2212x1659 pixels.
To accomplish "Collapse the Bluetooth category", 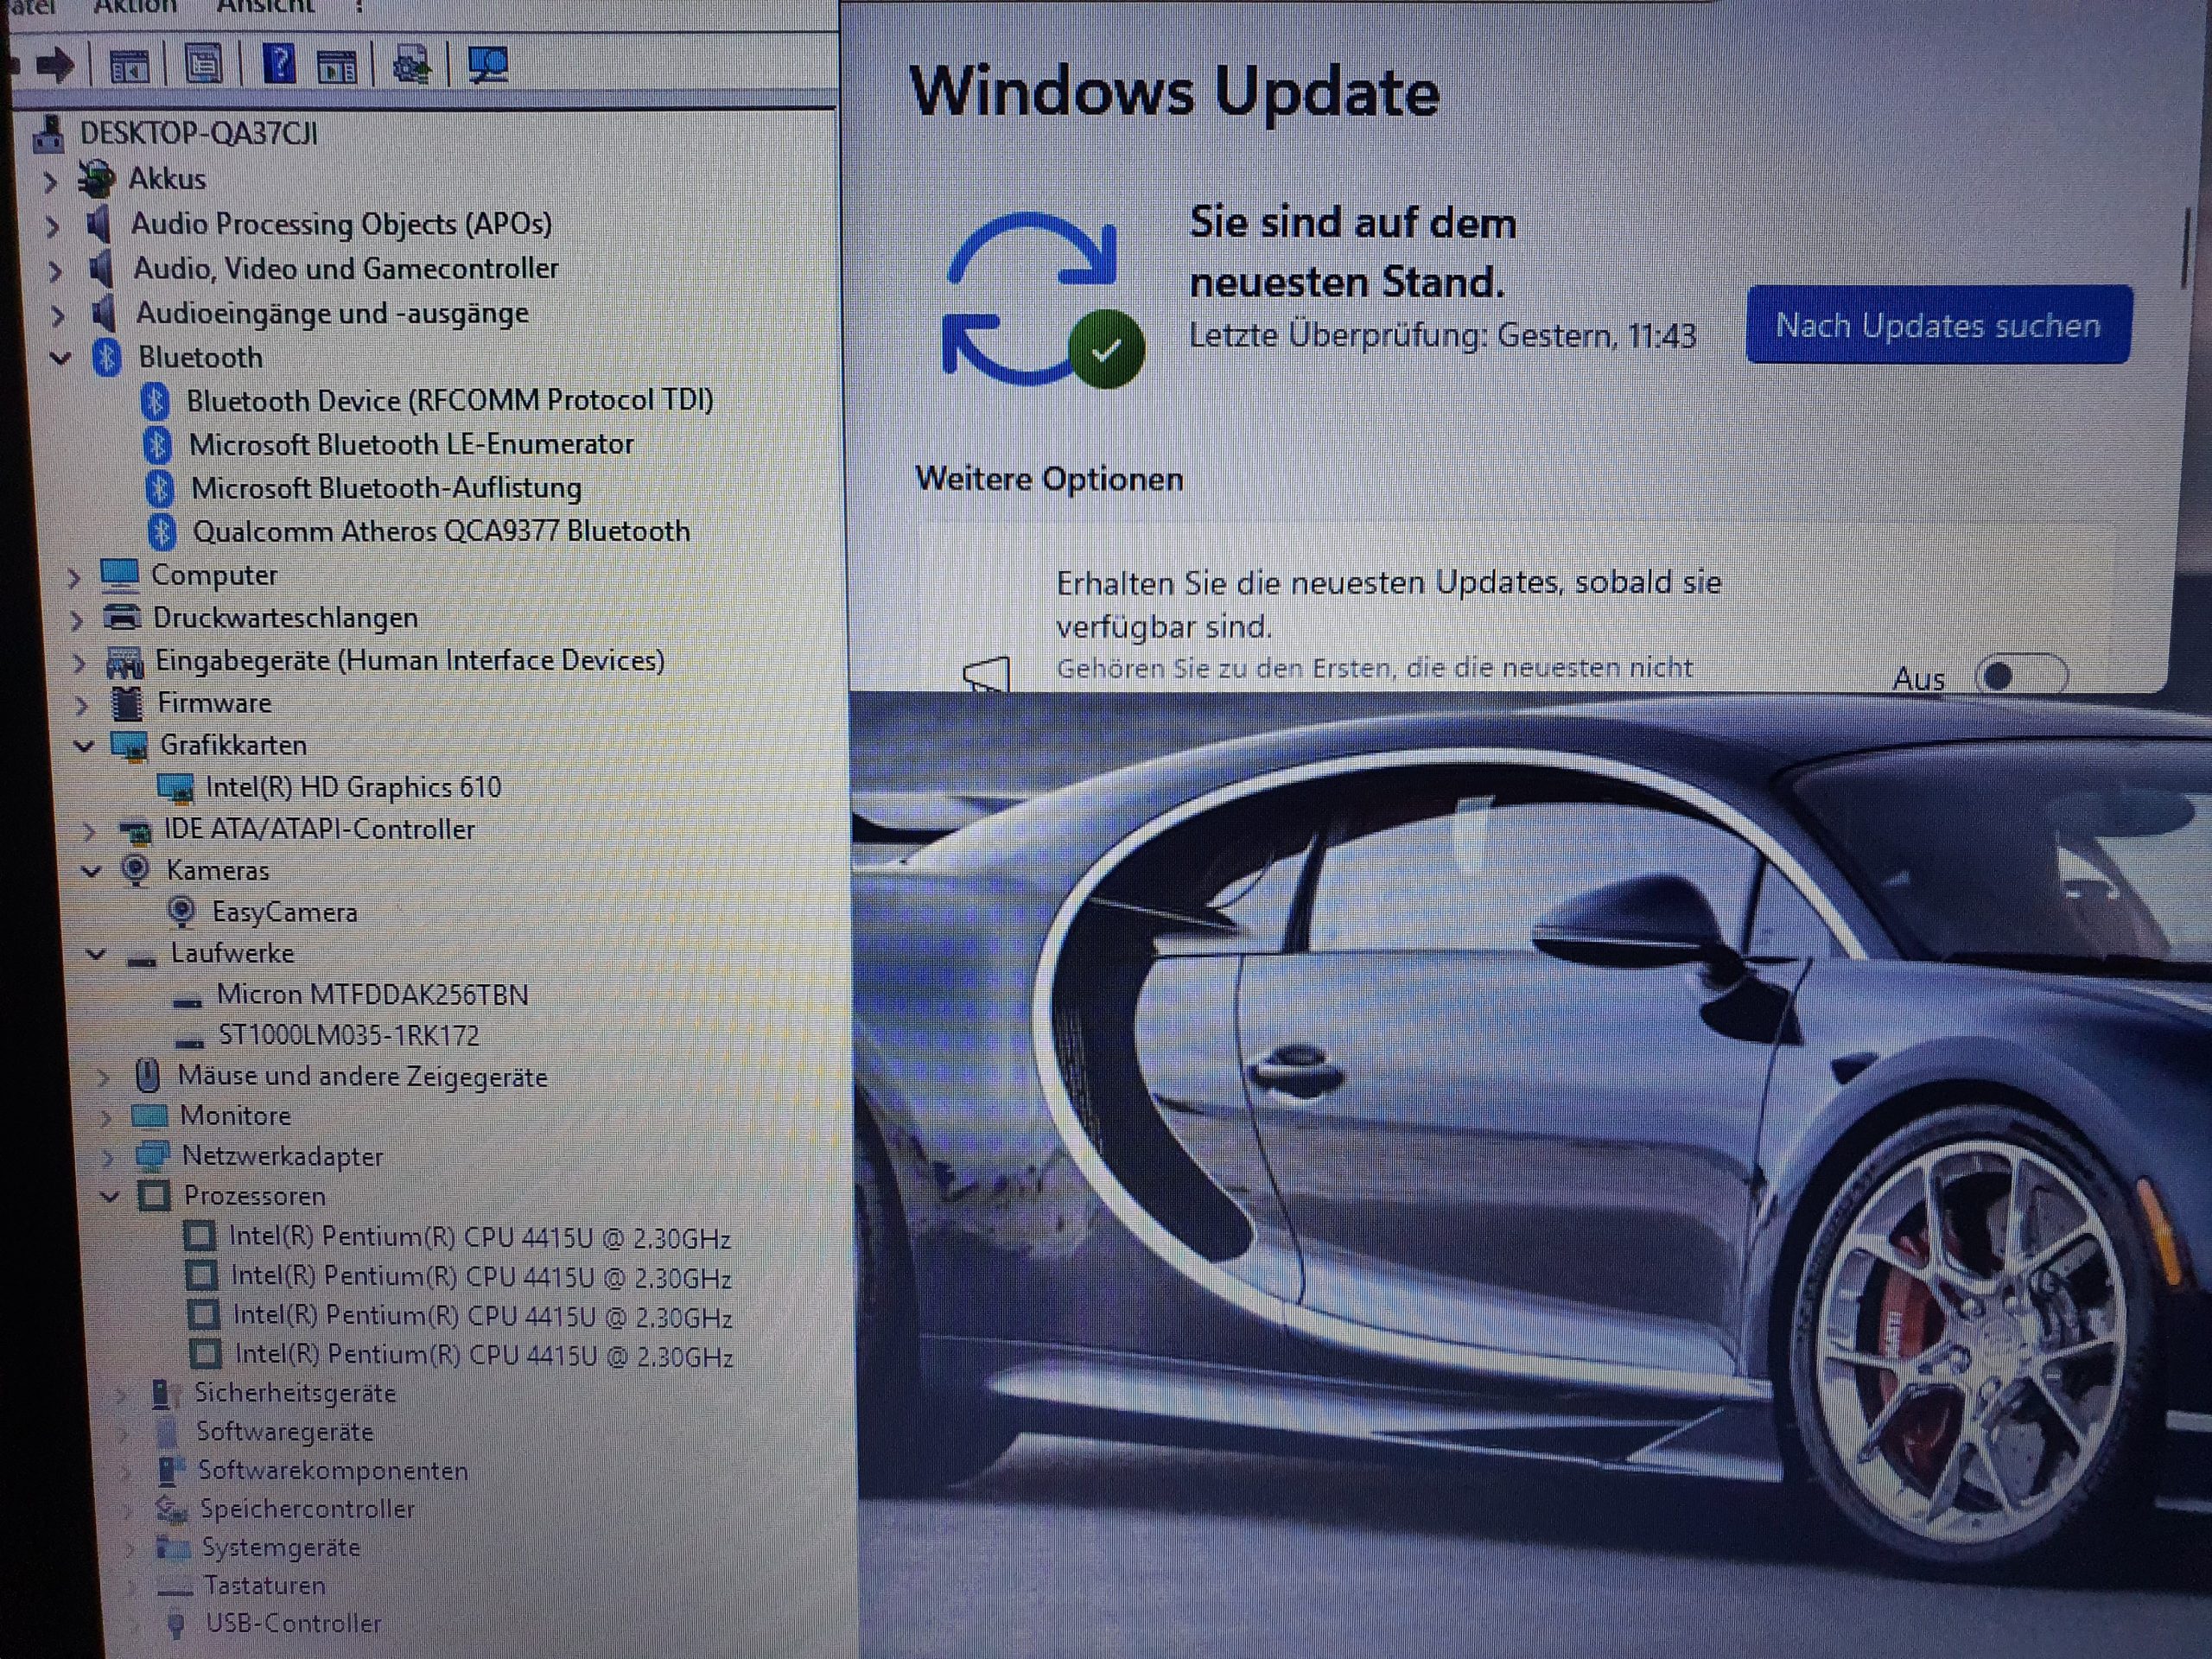I will click(x=61, y=358).
